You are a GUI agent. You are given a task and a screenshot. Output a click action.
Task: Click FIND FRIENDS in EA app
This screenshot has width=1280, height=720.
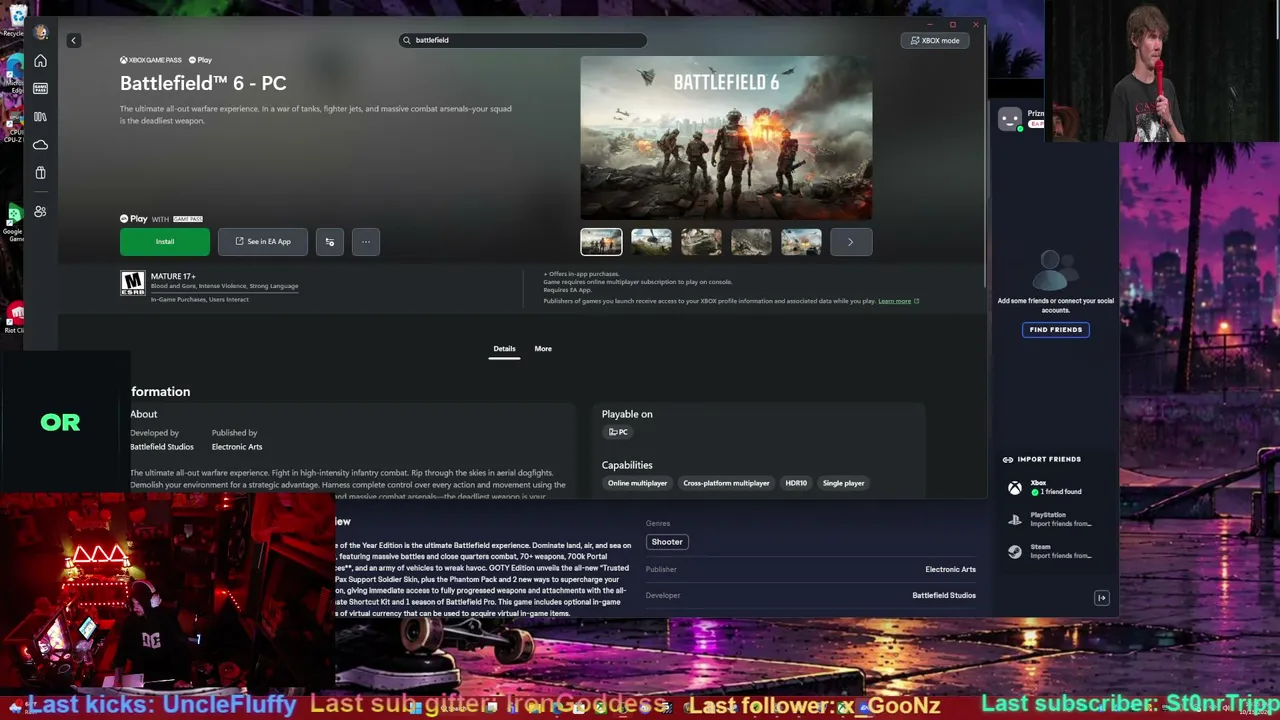[x=1056, y=330]
